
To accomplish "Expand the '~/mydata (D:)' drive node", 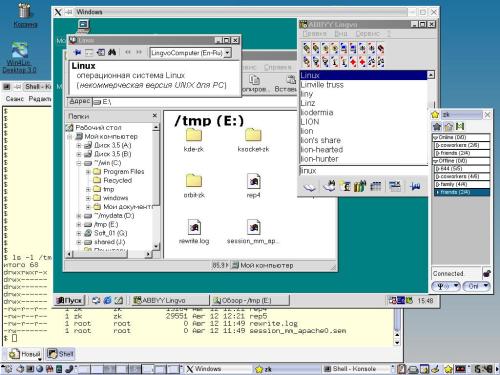I will tap(79, 216).
